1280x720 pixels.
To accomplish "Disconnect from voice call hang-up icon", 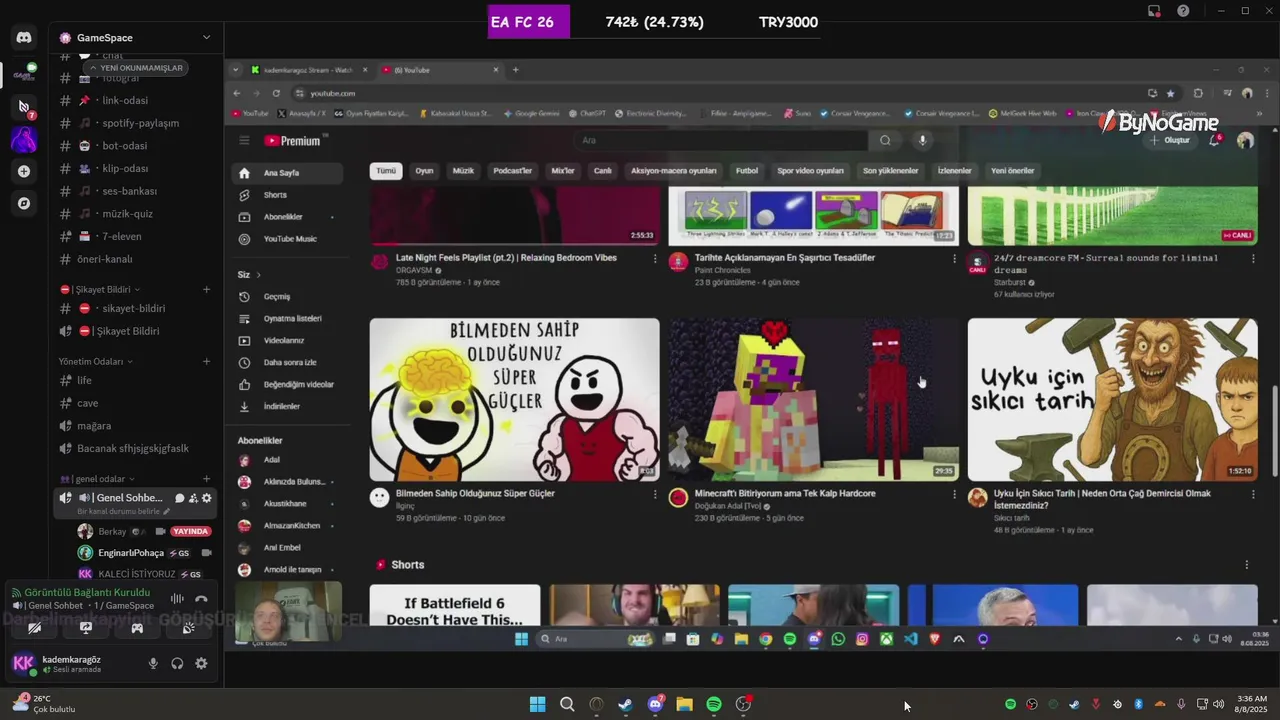I will pos(201,599).
